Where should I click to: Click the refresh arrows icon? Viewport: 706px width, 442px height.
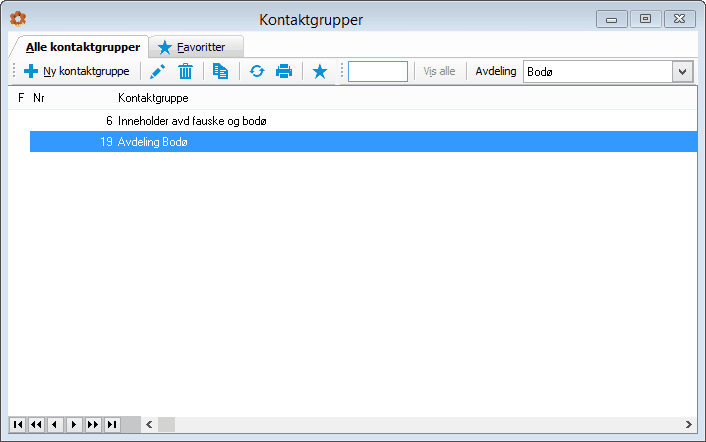(257, 71)
